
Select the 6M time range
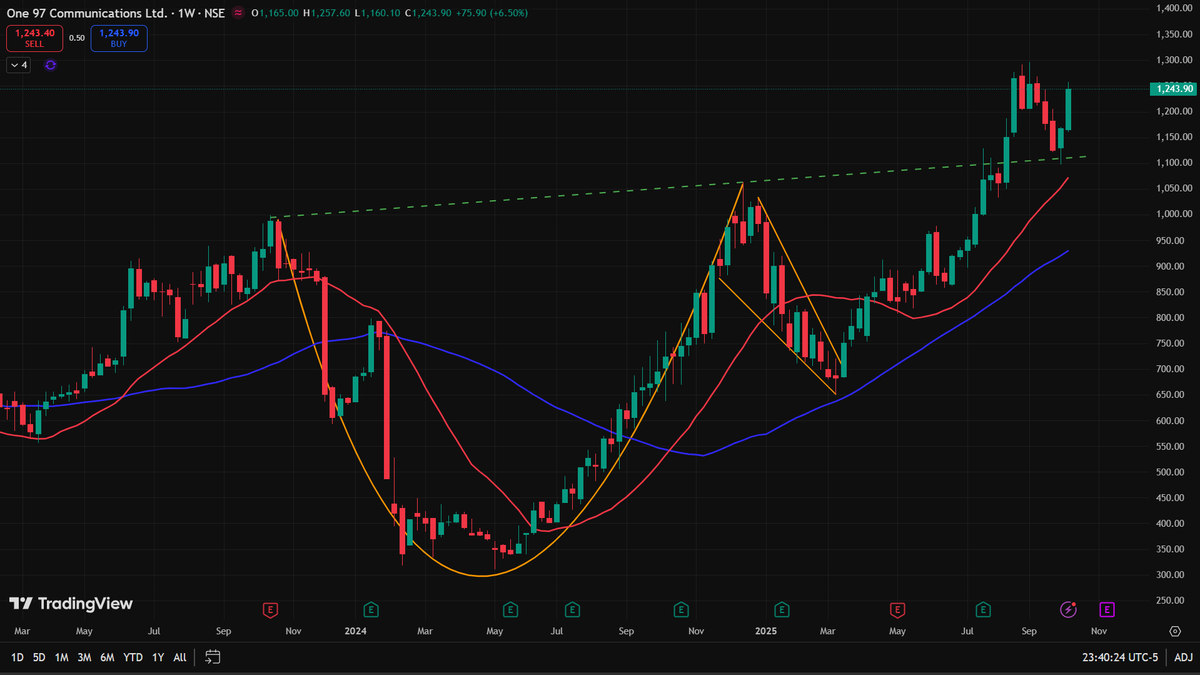click(x=108, y=657)
